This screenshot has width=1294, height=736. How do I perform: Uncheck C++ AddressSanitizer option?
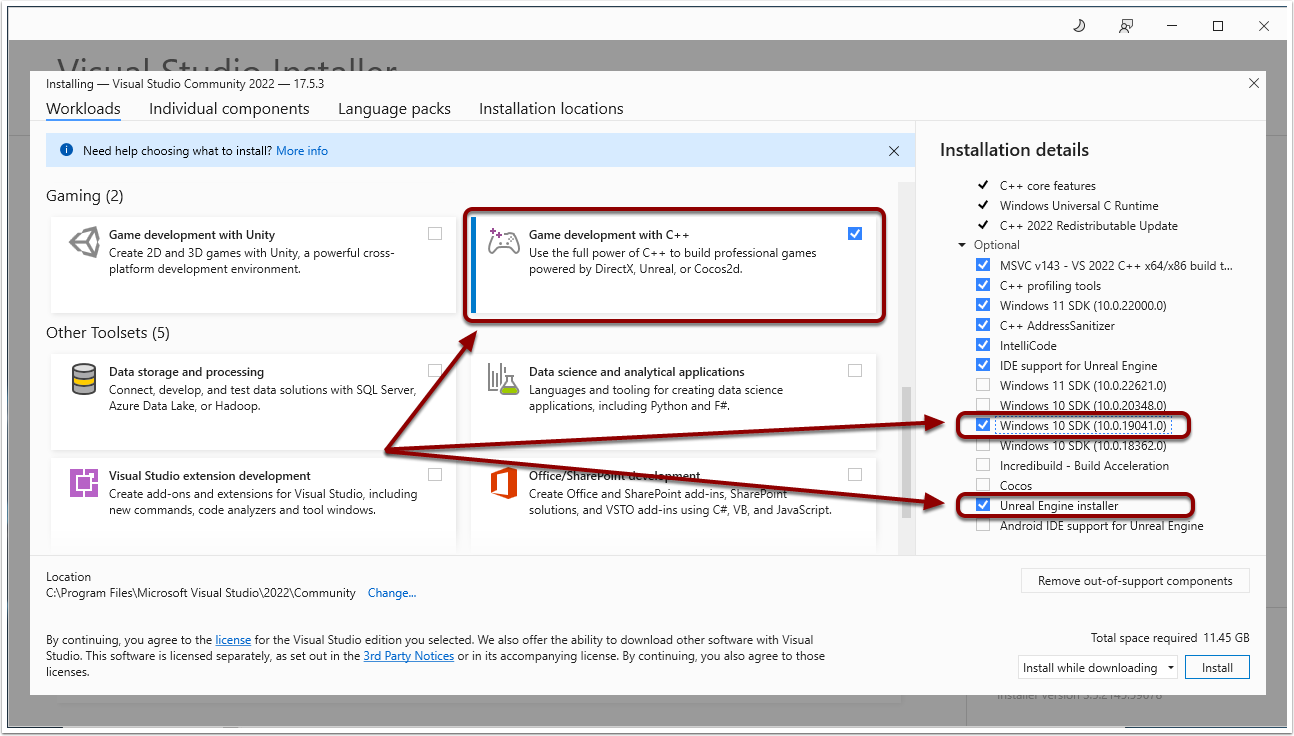983,325
